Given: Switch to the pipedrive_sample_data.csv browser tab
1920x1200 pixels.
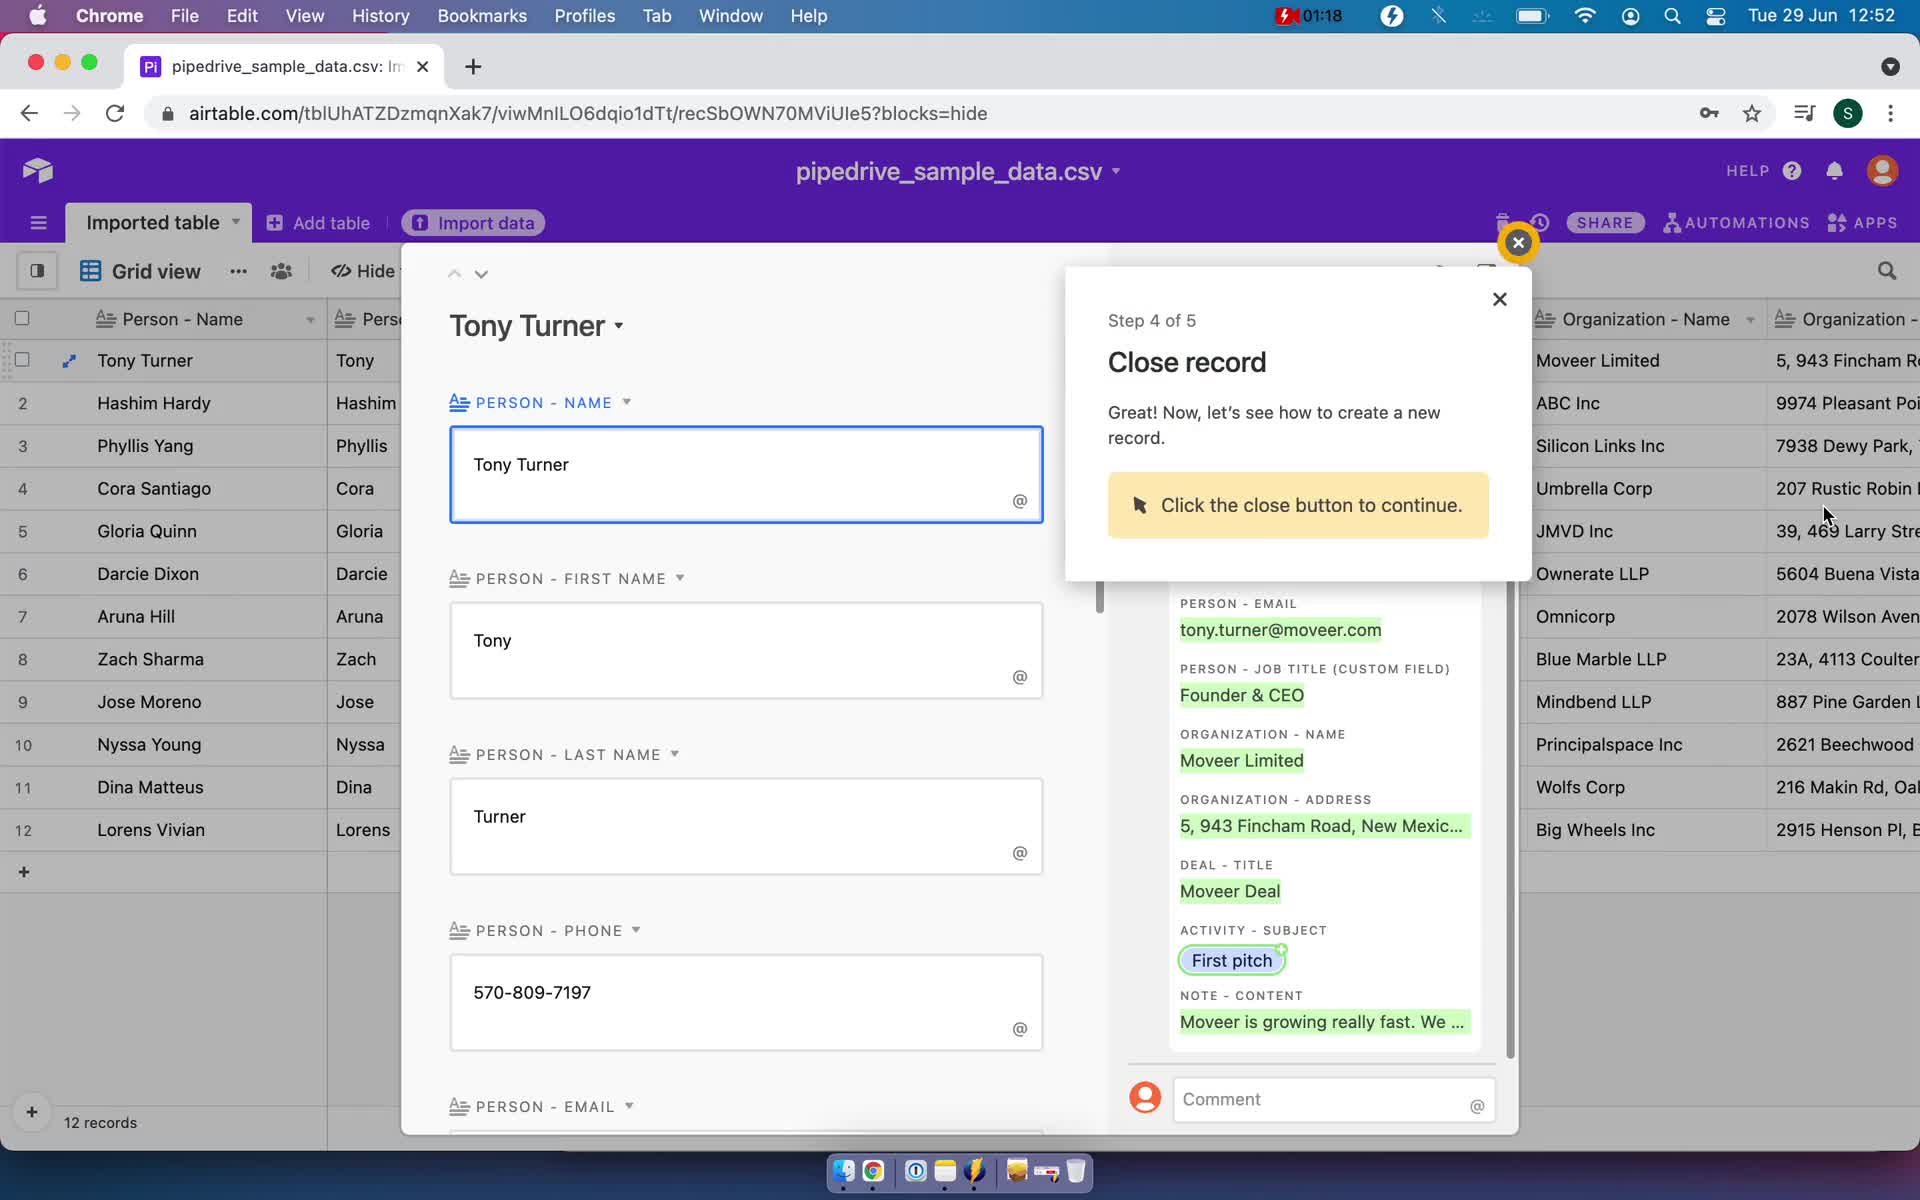Looking at the screenshot, I should [283, 66].
